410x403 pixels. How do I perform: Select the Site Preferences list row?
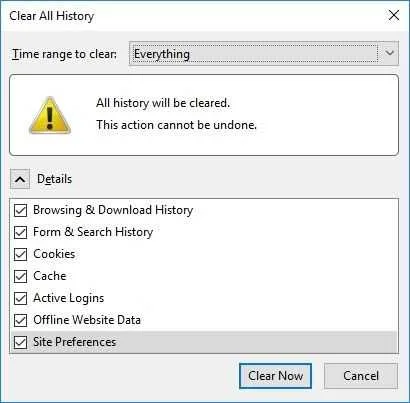[x=204, y=342]
